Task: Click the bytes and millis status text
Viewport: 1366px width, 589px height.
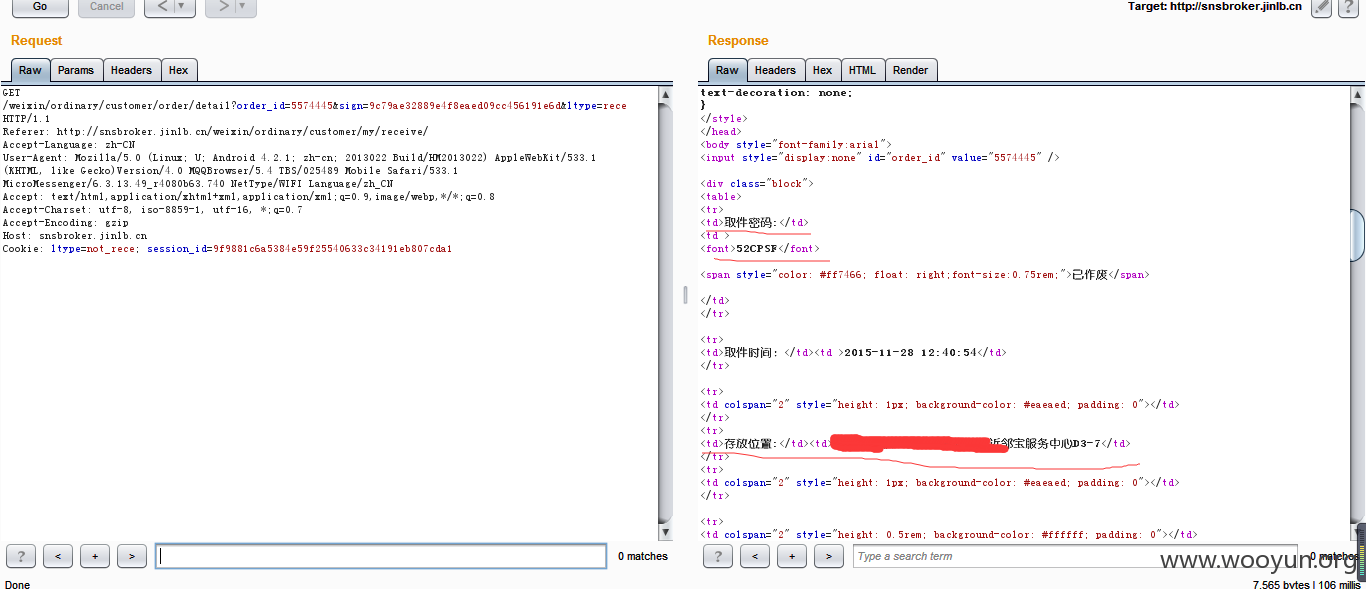Action: pyautogui.click(x=1306, y=584)
